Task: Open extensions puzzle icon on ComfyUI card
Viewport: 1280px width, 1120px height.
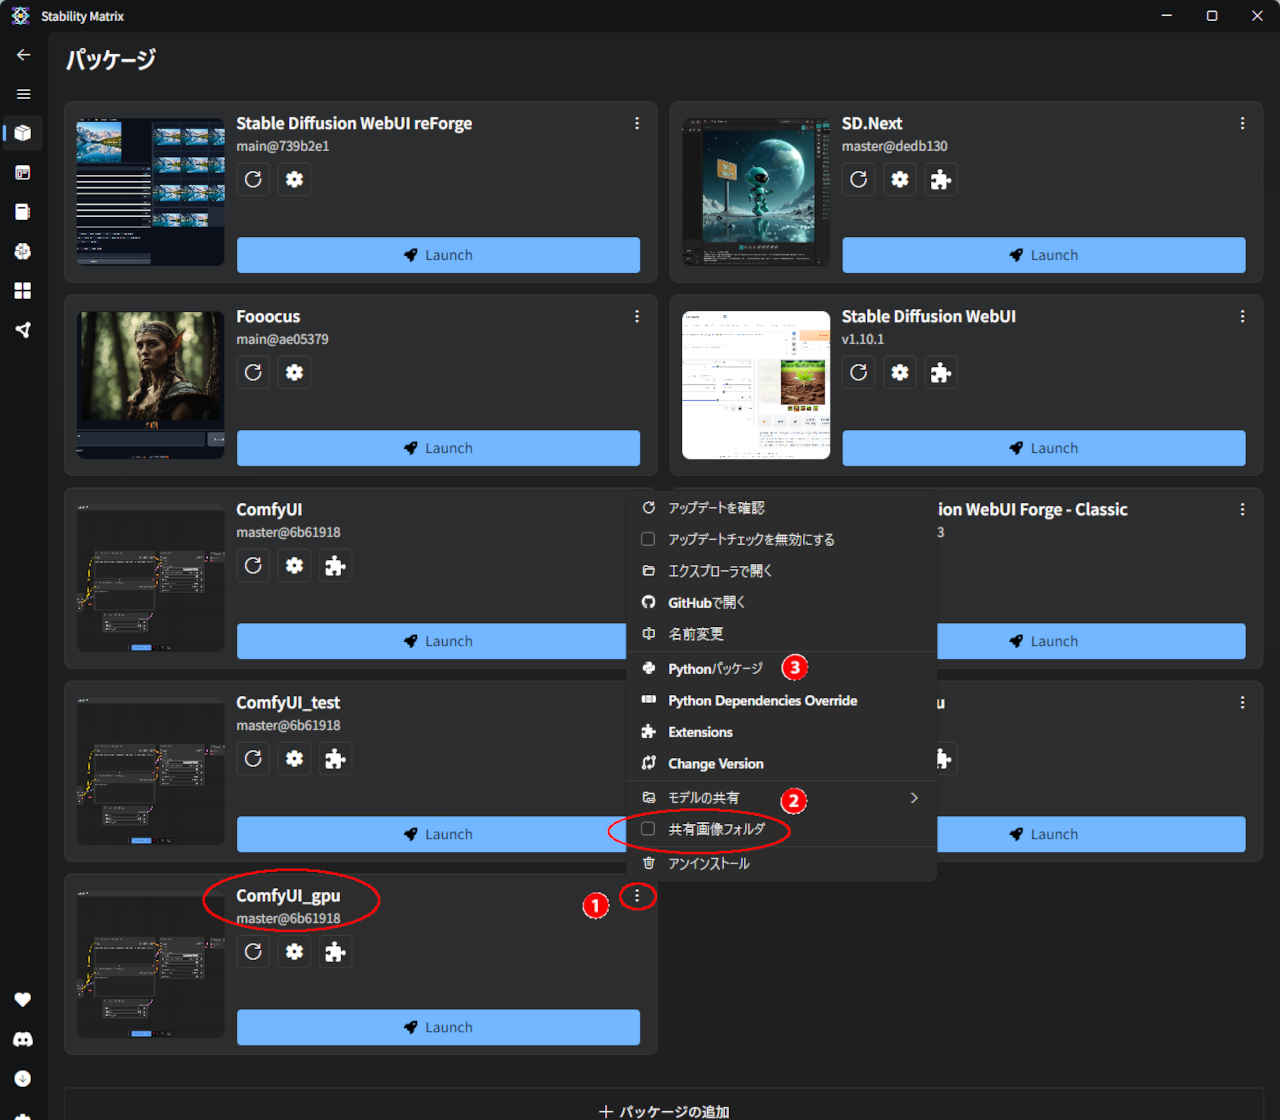Action: click(x=335, y=565)
